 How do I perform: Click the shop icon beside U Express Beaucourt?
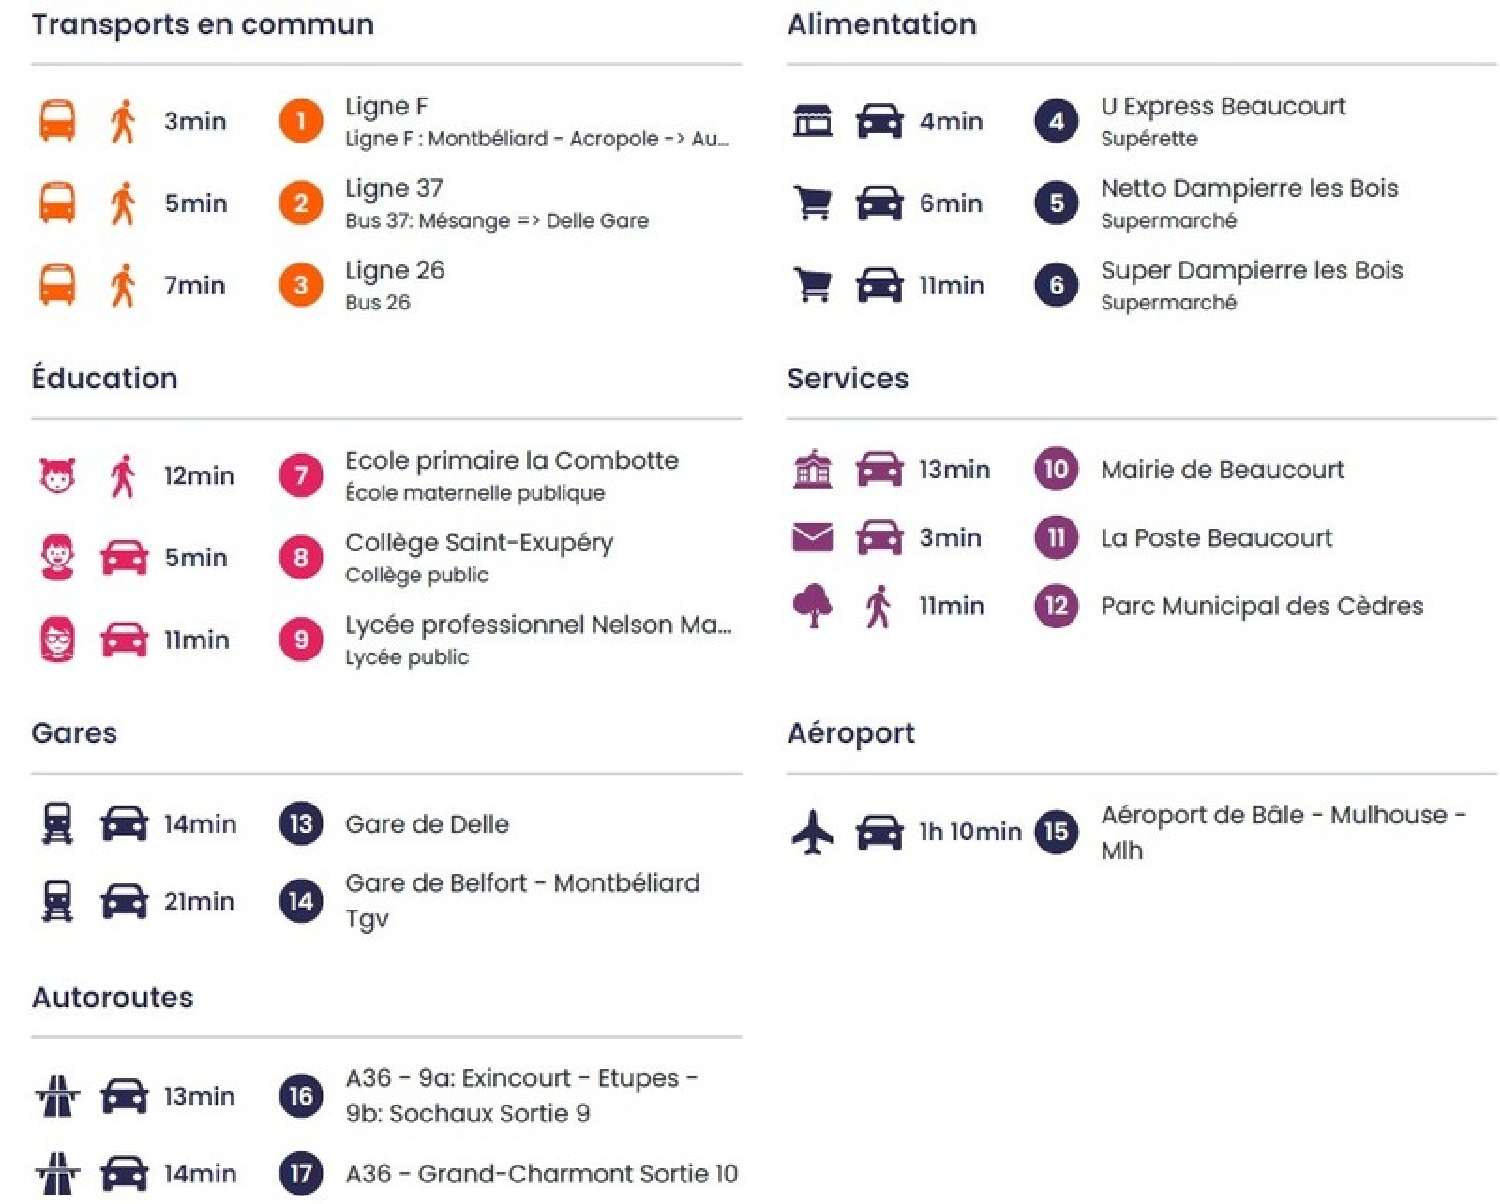click(x=813, y=121)
